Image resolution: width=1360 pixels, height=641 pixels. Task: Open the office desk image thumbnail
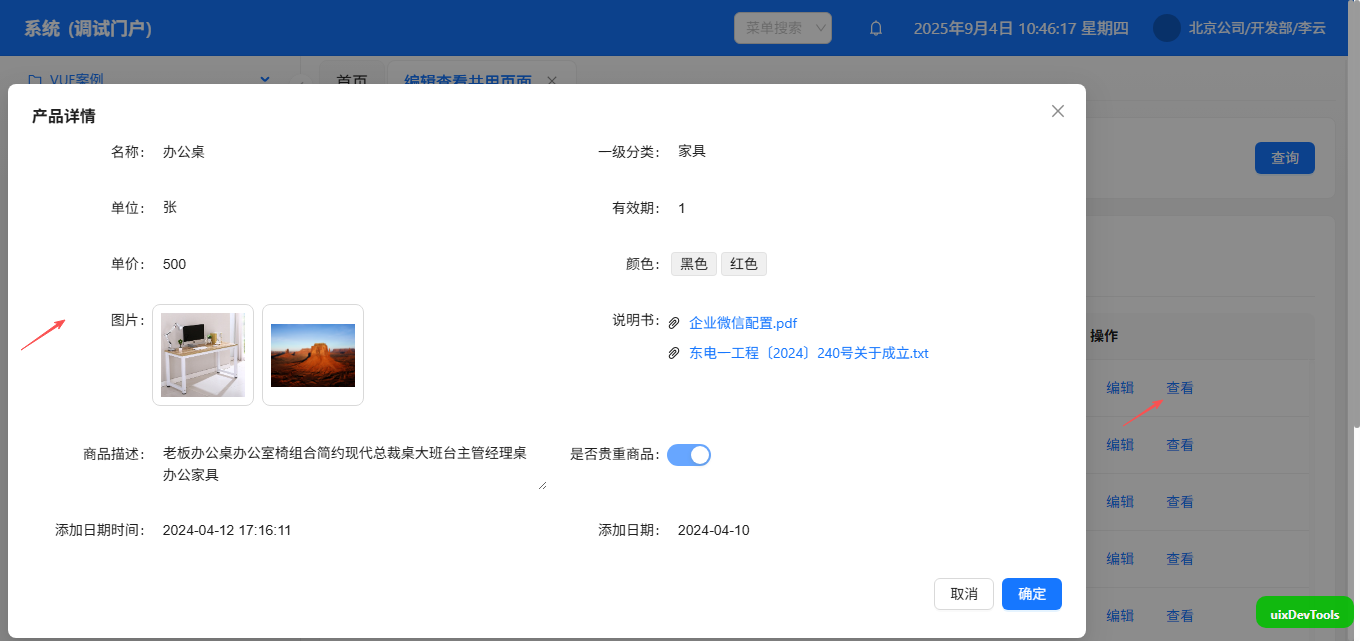(203, 355)
